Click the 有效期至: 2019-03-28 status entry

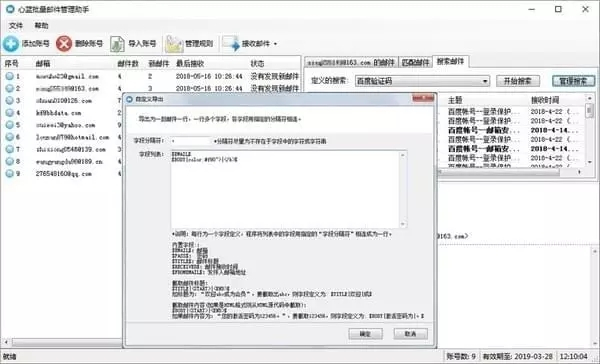tap(517, 356)
